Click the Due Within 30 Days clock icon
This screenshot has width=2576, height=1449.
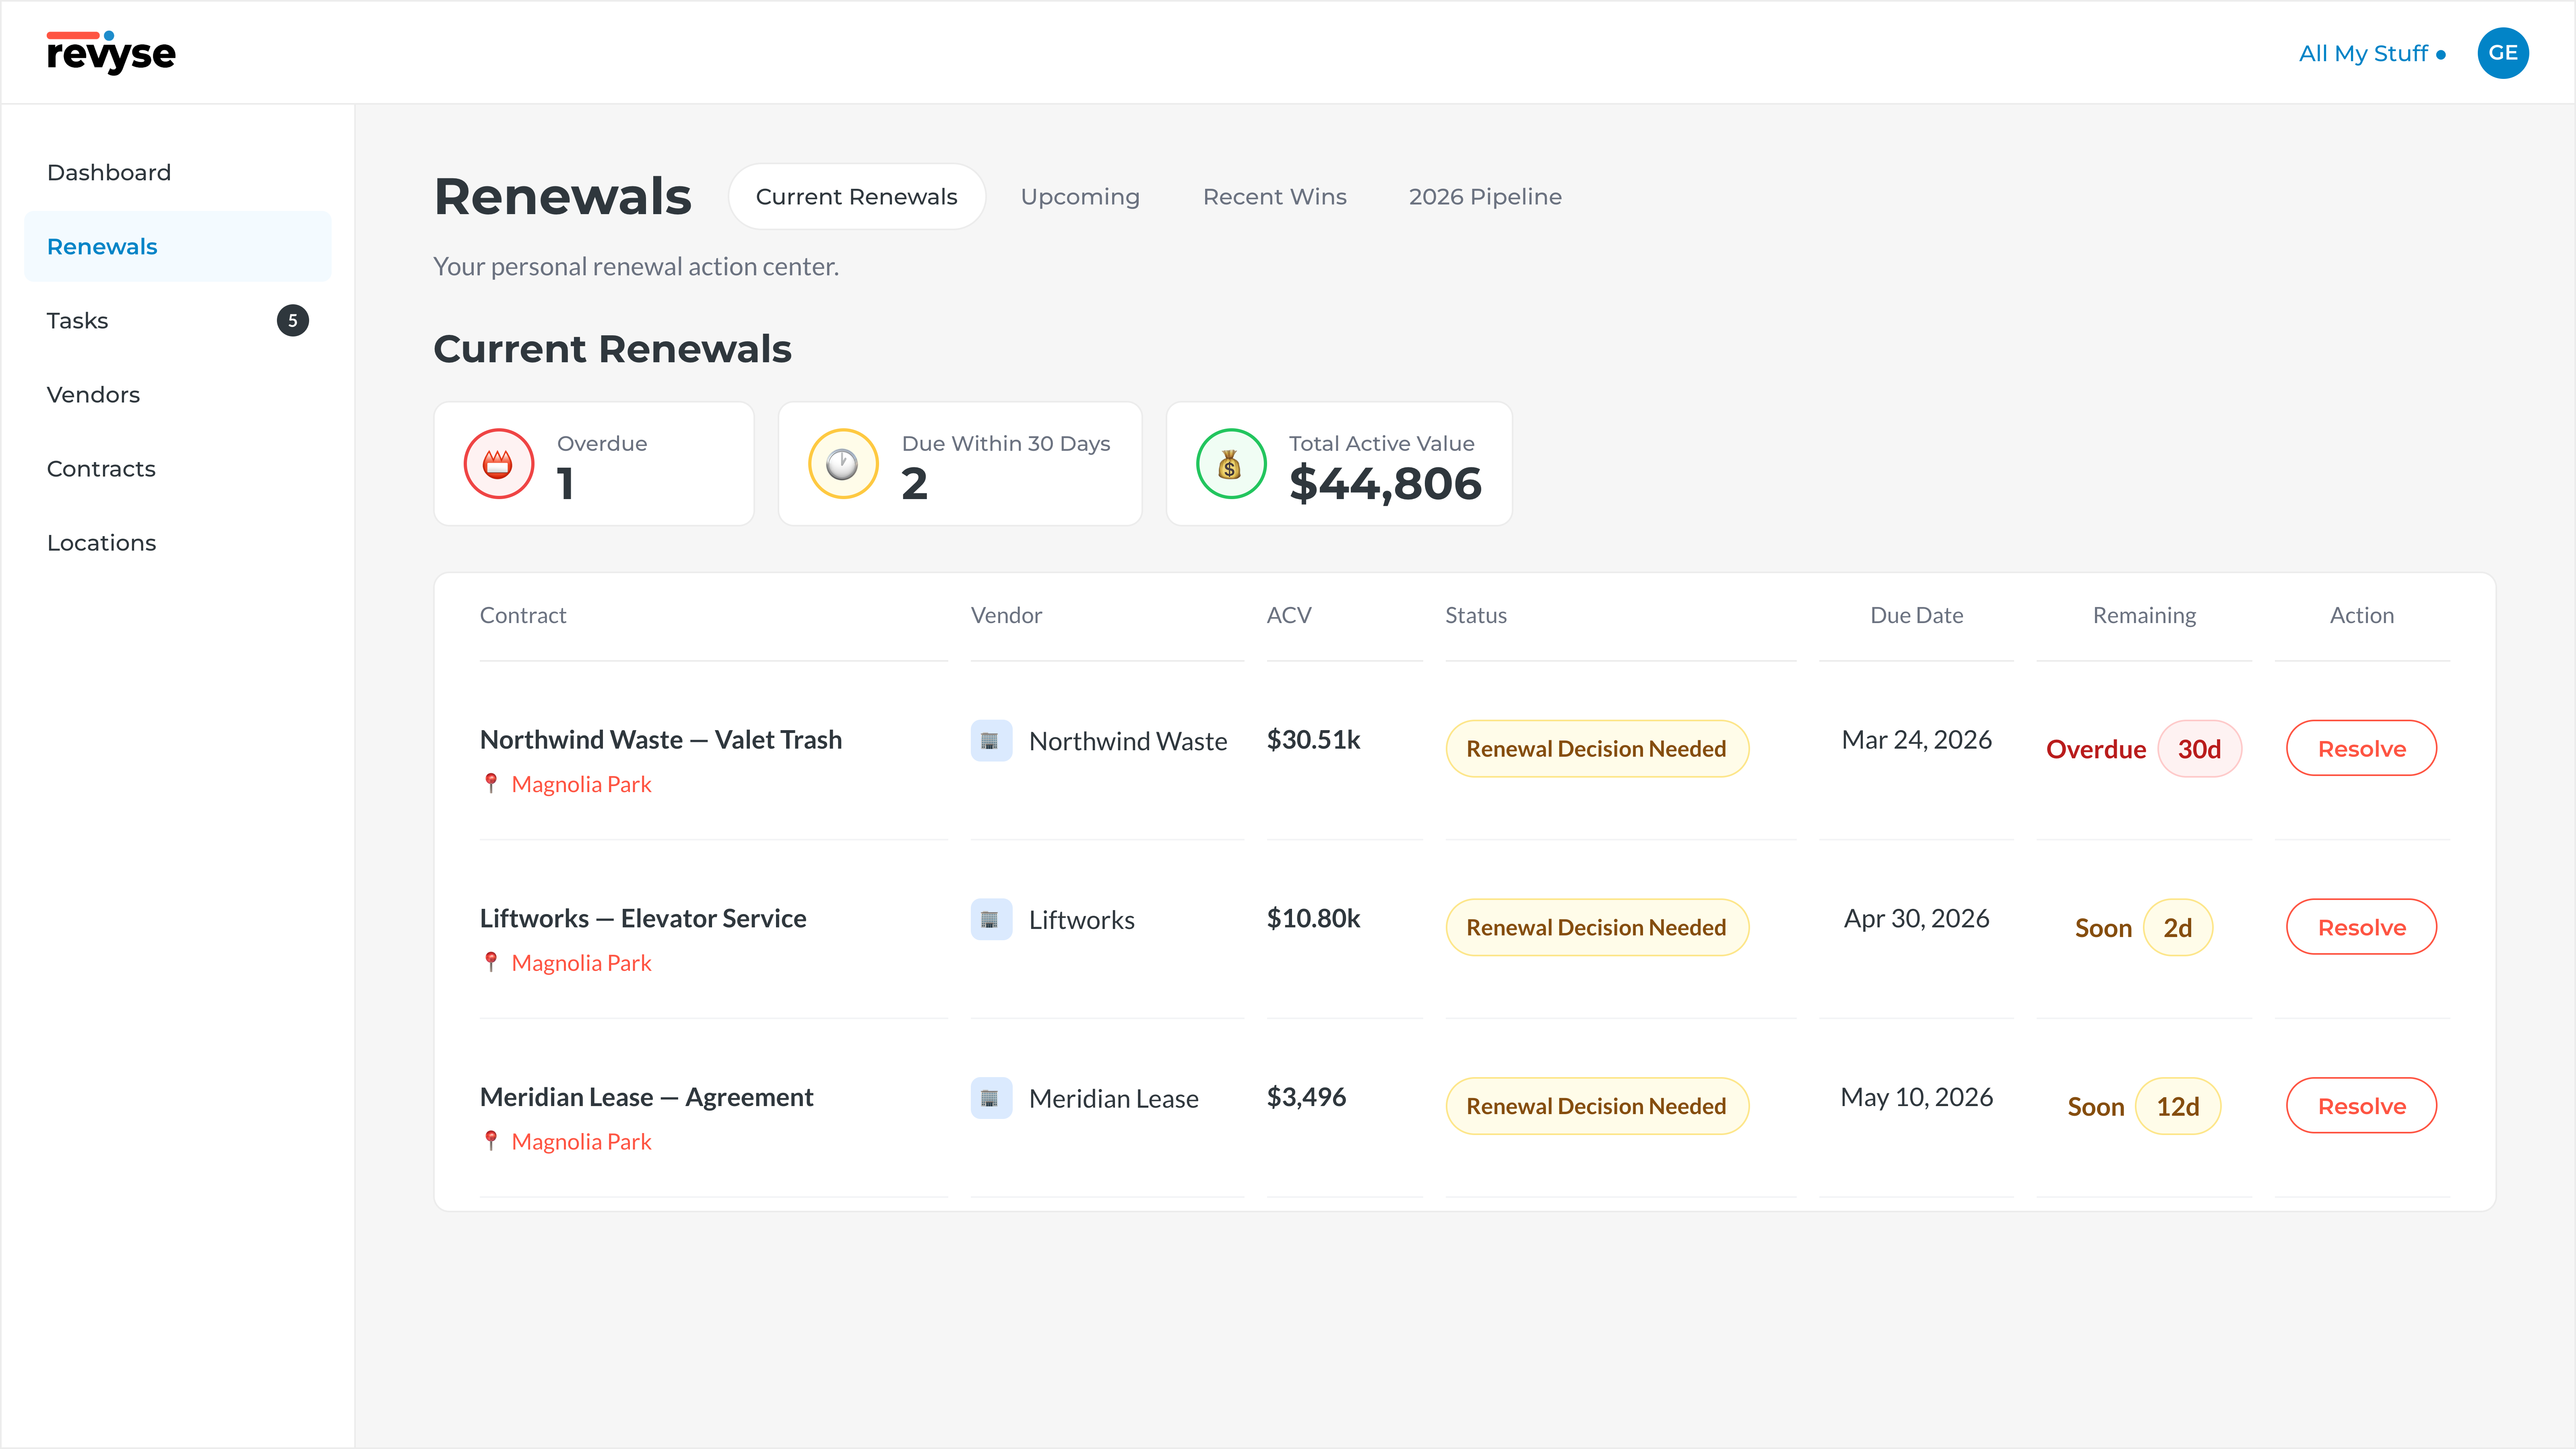[x=842, y=464]
